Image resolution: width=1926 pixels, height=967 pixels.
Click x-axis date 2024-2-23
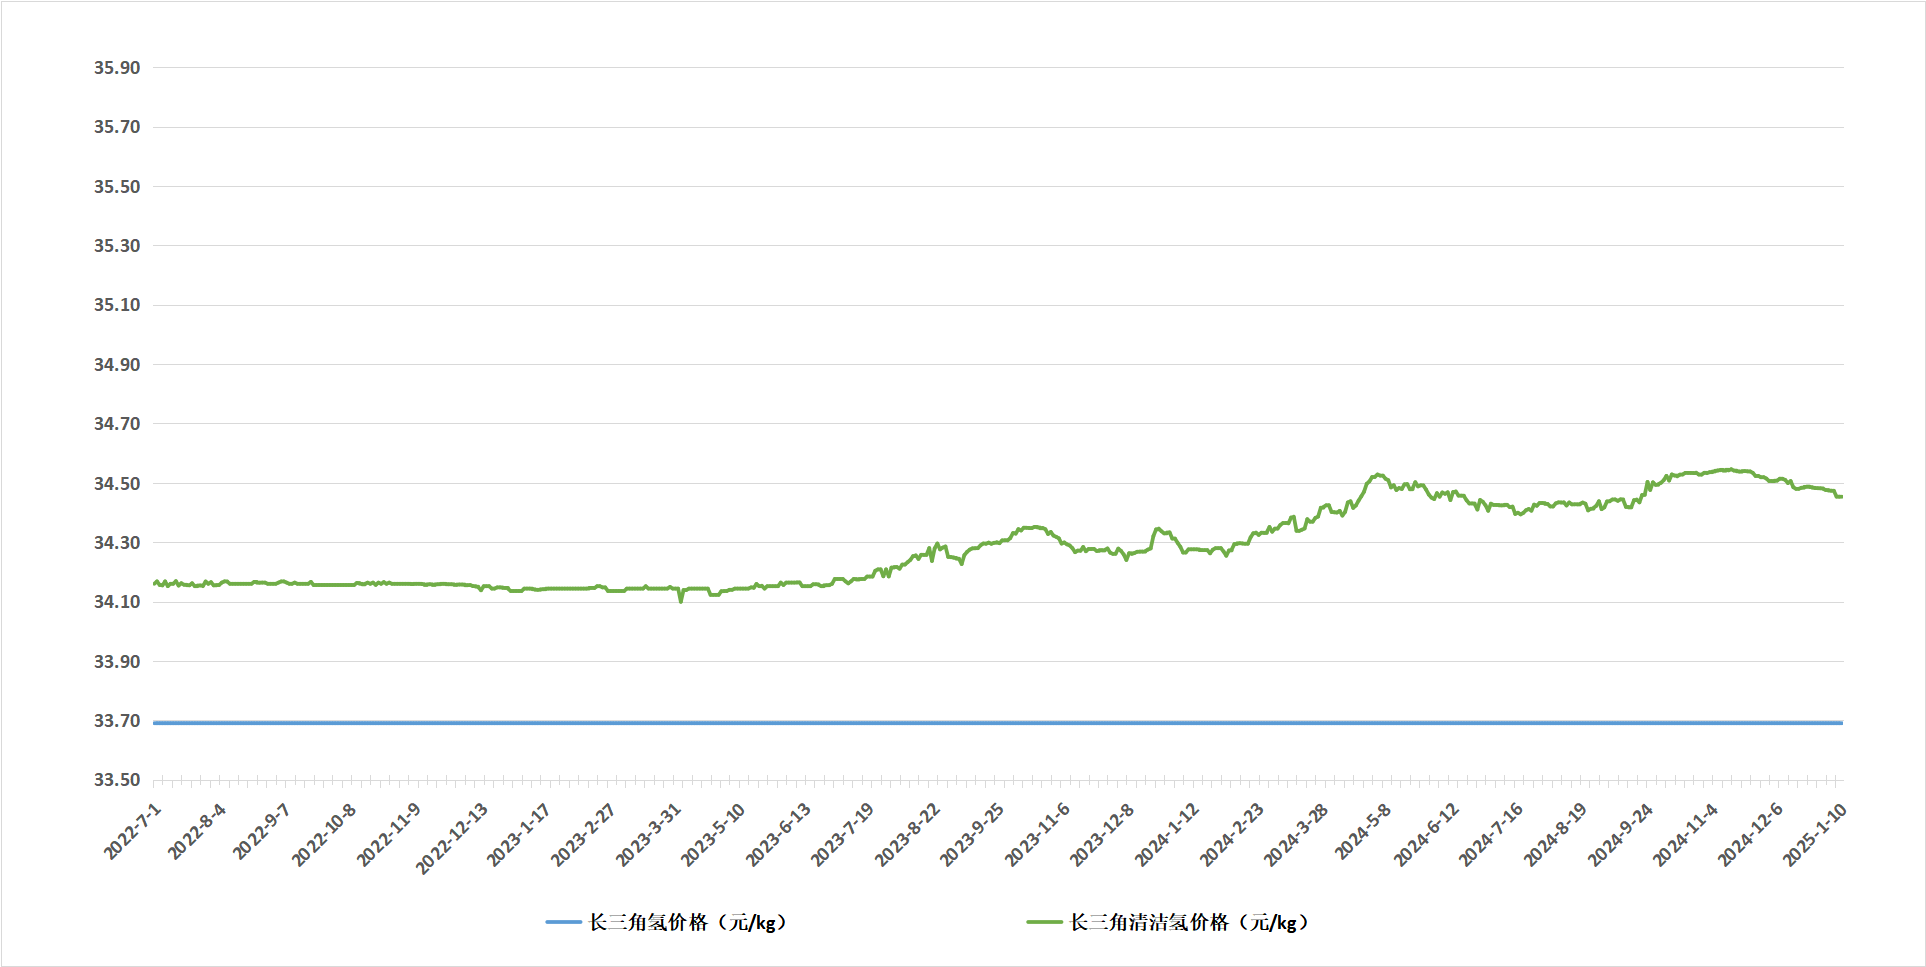pyautogui.click(x=1231, y=835)
